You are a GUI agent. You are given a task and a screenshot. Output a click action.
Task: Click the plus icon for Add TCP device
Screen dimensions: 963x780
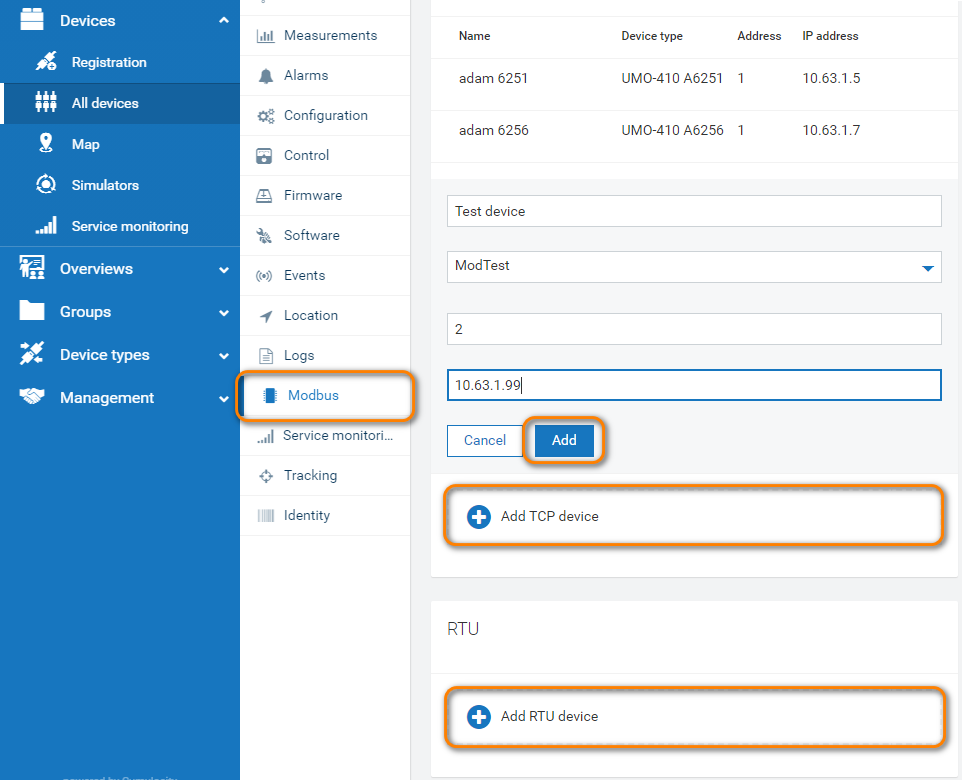(x=478, y=517)
